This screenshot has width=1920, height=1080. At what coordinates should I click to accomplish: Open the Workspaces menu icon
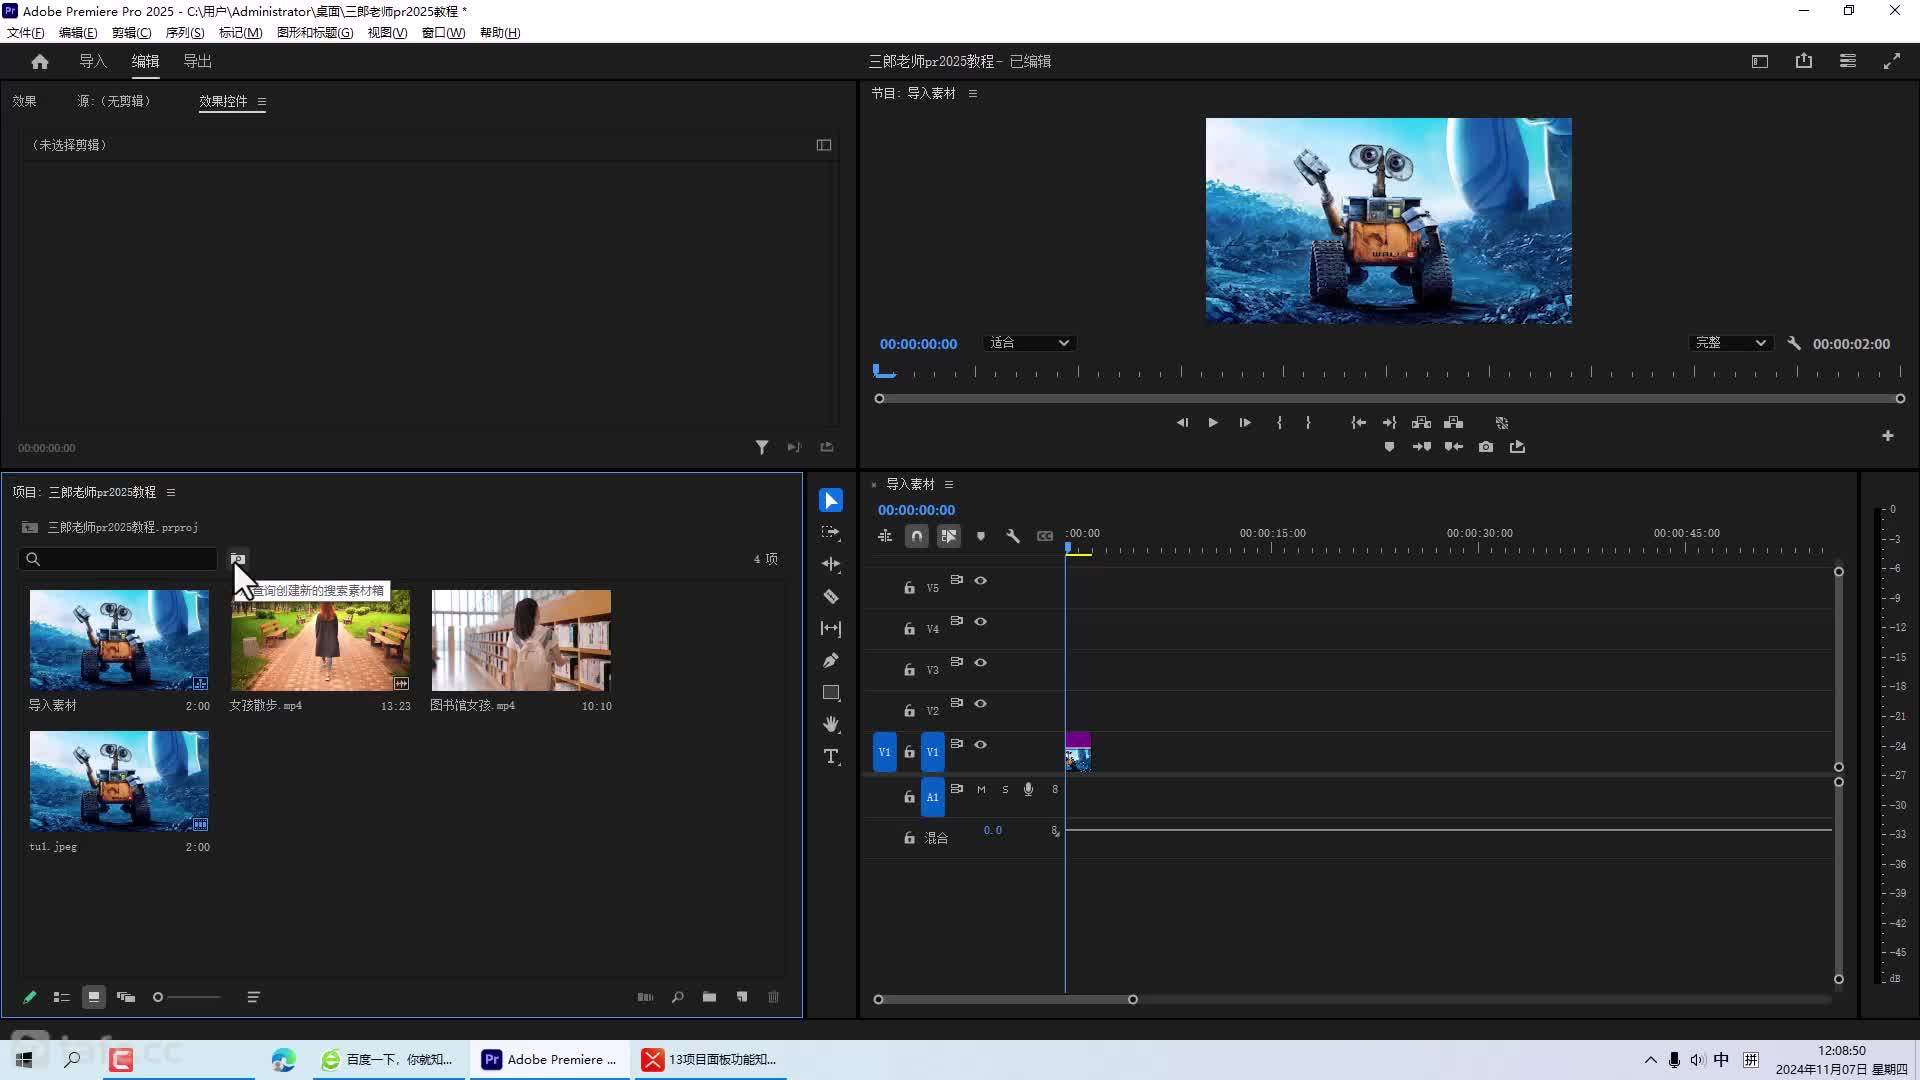pos(1760,61)
